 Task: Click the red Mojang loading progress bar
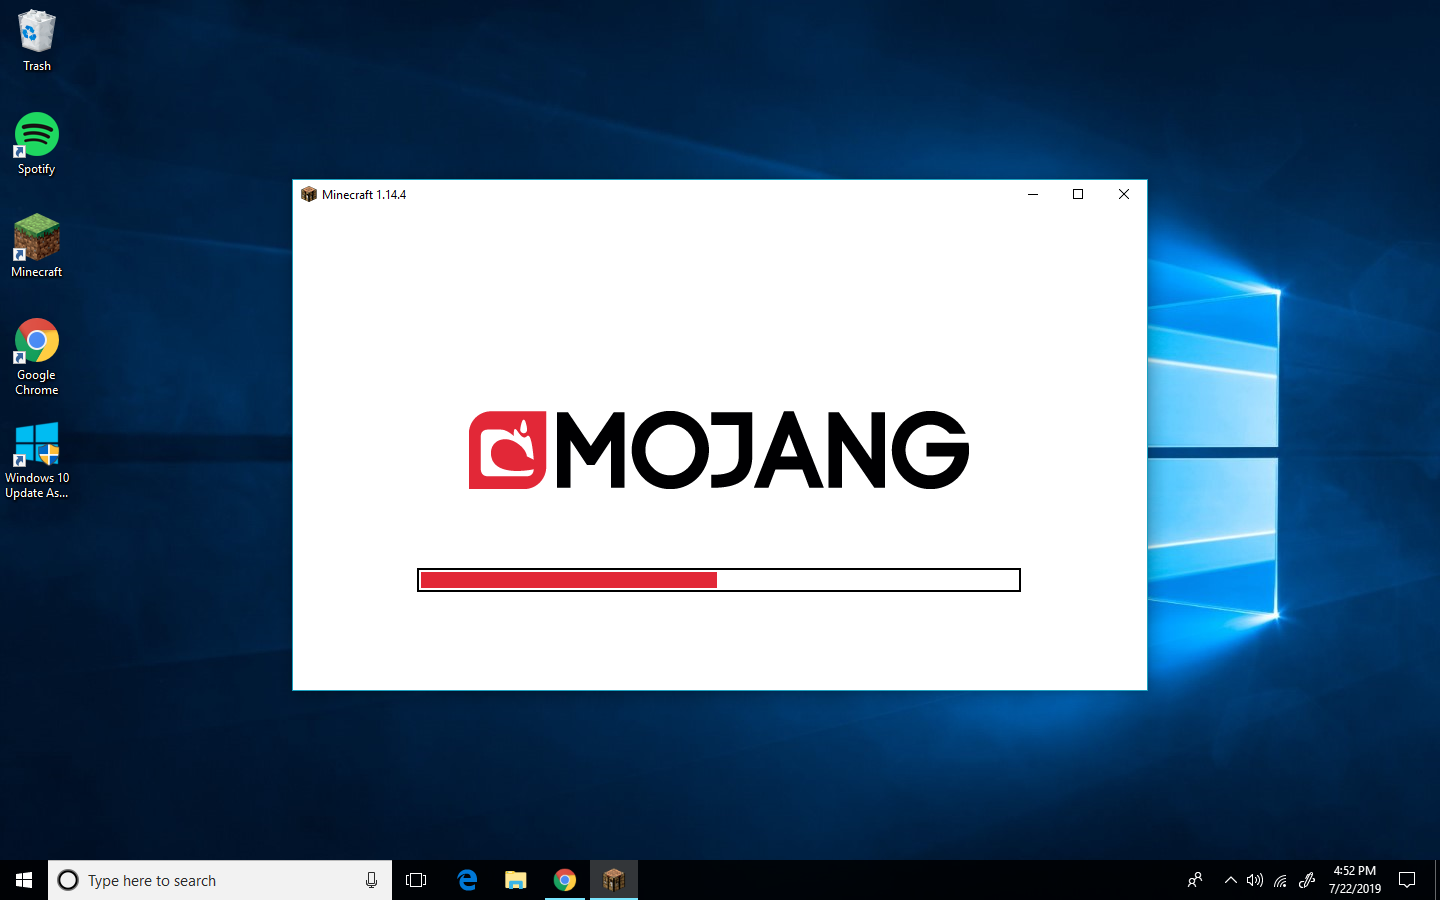pyautogui.click(x=719, y=580)
